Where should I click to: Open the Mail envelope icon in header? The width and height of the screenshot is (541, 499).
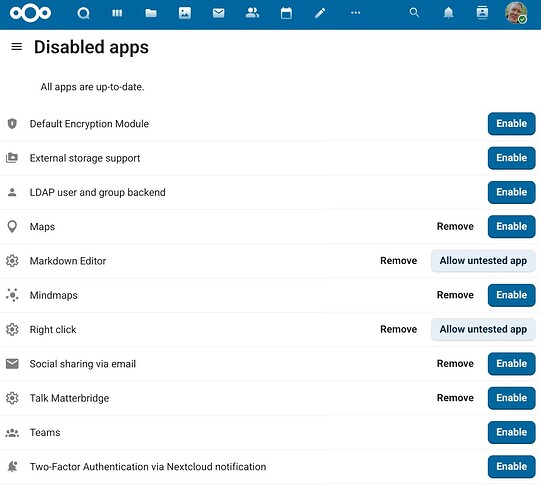point(218,13)
